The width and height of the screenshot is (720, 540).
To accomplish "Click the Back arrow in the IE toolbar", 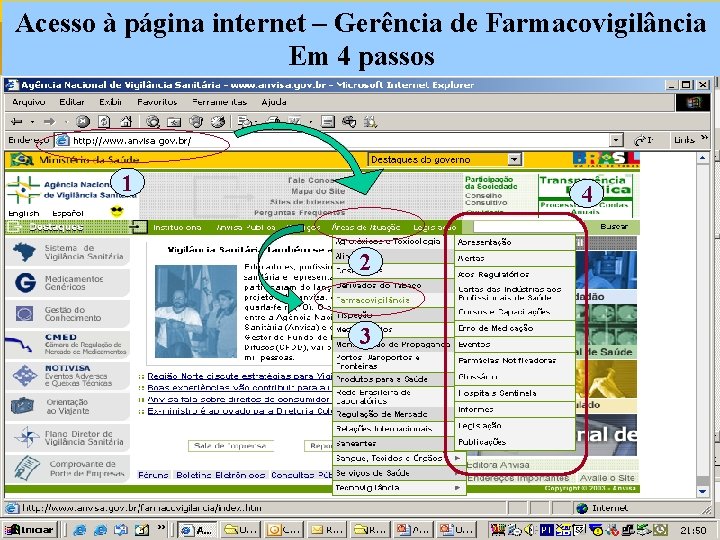I will coord(17,122).
